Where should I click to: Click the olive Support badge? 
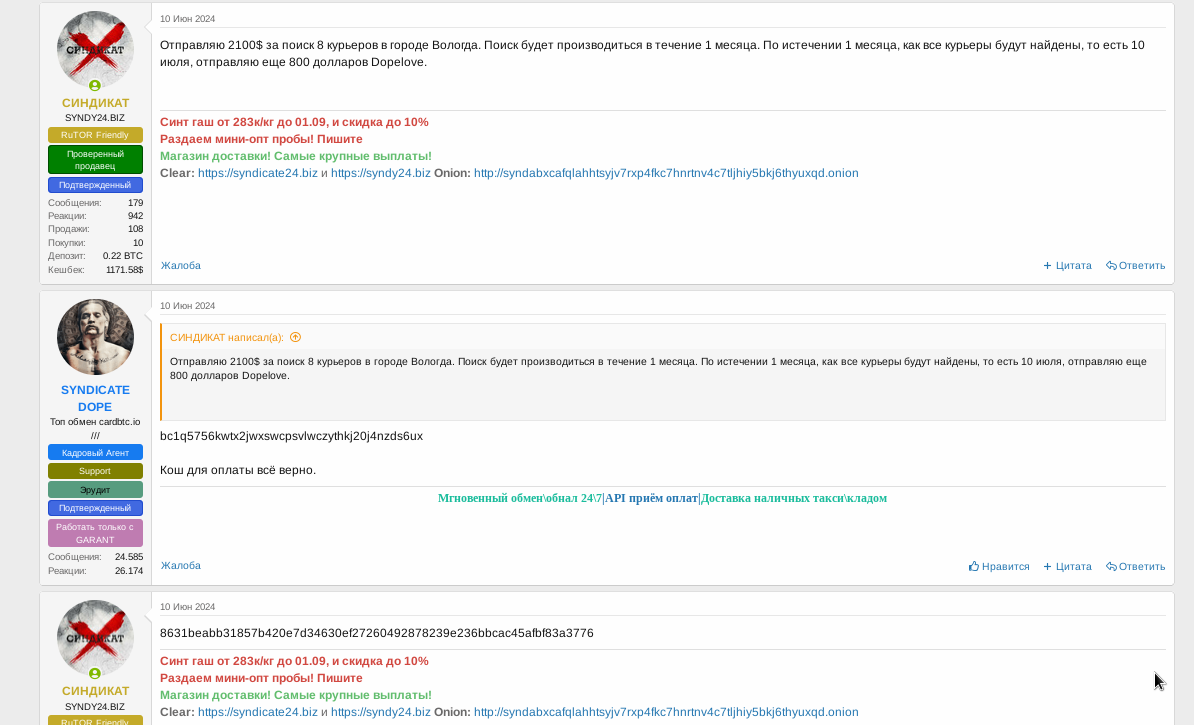[95, 471]
